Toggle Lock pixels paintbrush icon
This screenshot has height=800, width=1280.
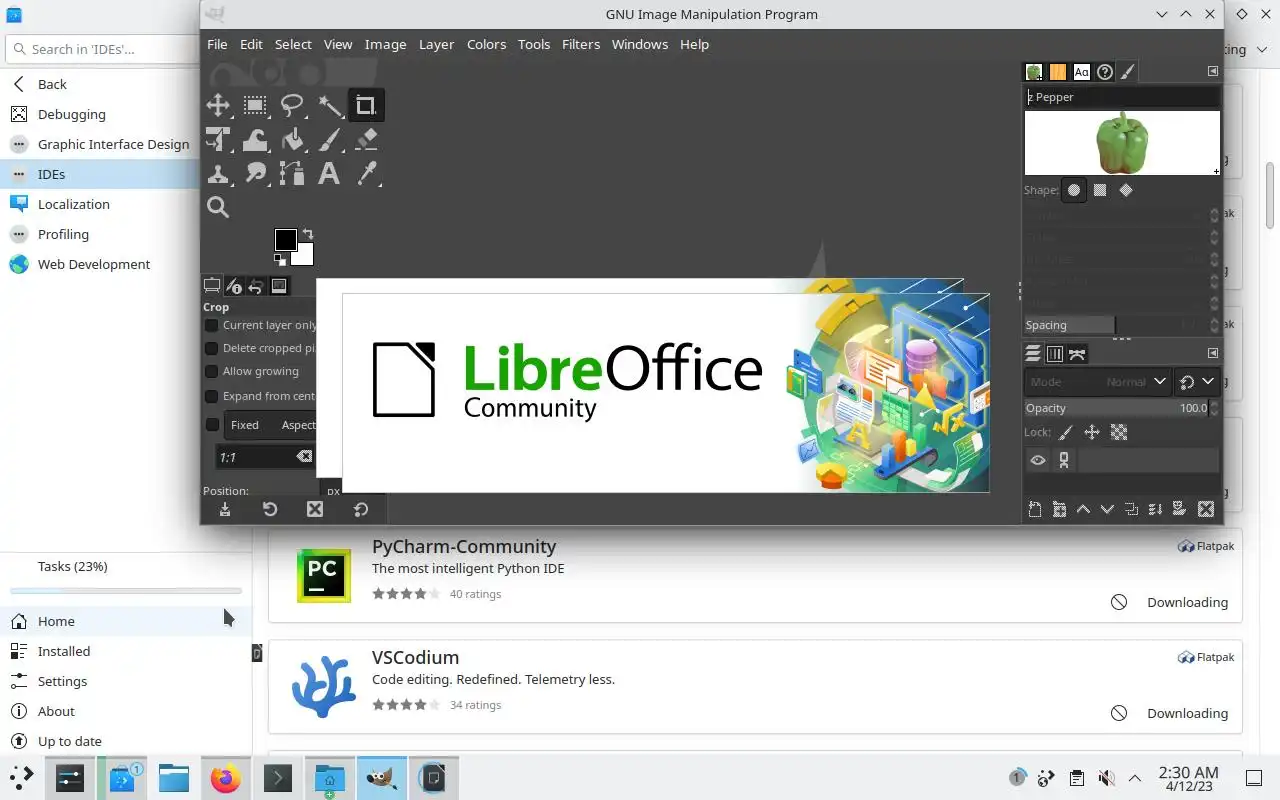point(1066,433)
